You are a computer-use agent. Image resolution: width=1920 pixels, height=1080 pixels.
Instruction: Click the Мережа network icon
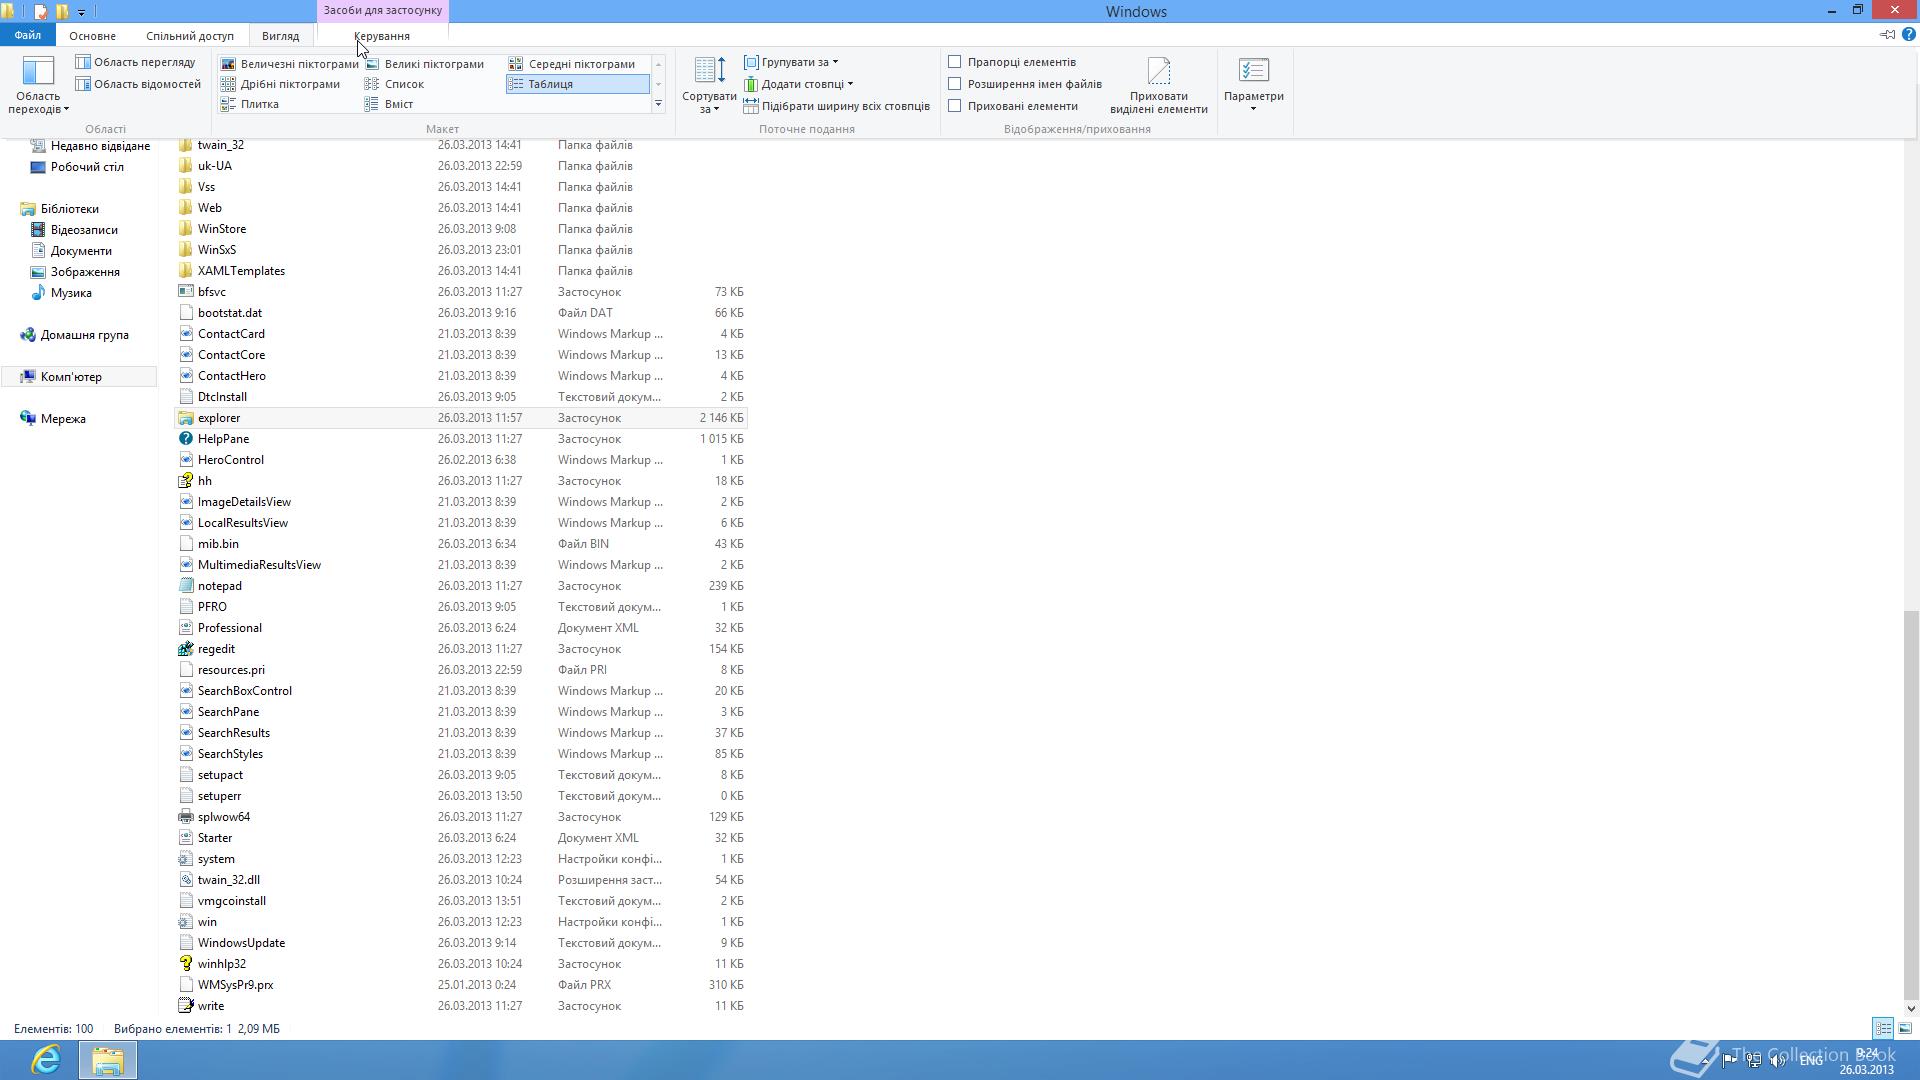[x=28, y=419]
